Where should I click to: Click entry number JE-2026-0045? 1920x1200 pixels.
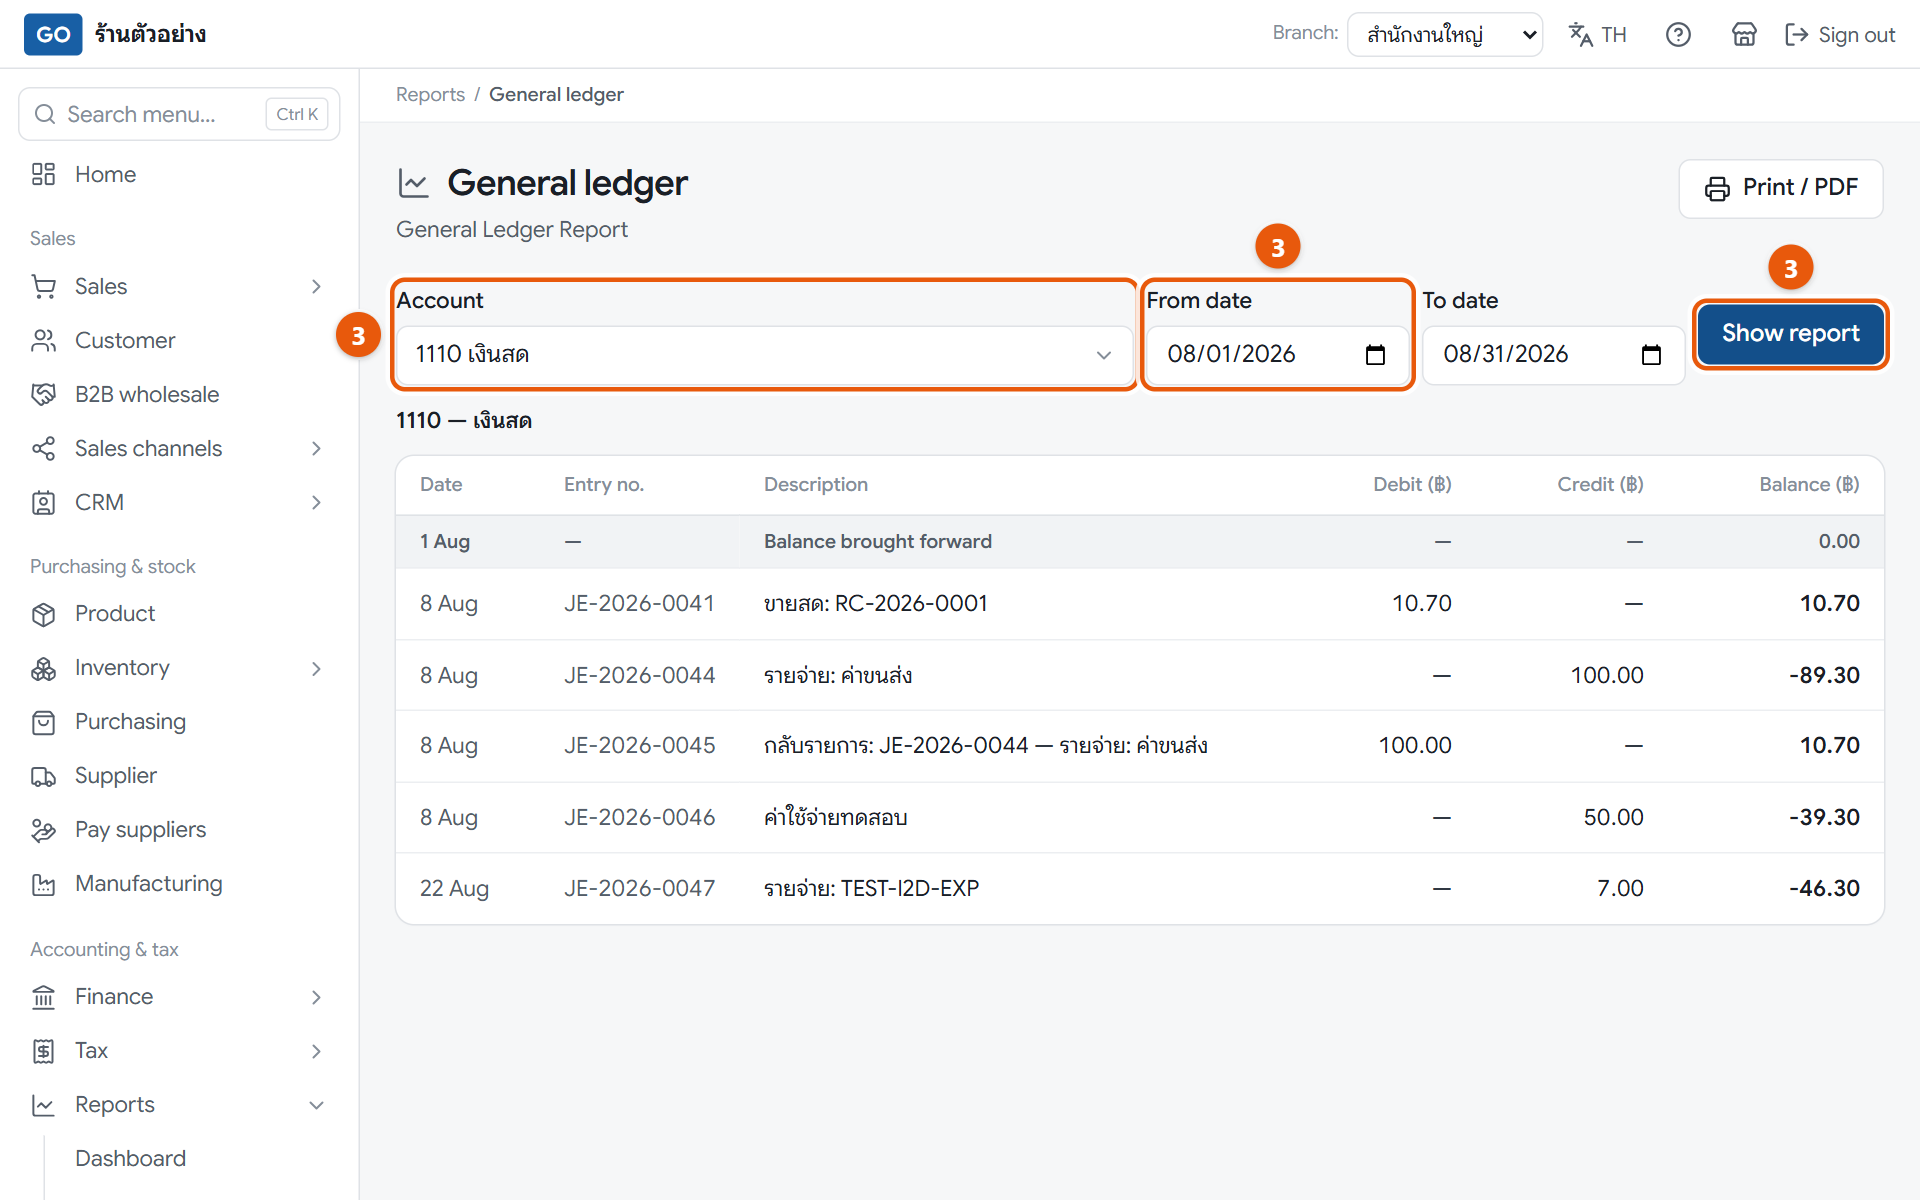639,746
